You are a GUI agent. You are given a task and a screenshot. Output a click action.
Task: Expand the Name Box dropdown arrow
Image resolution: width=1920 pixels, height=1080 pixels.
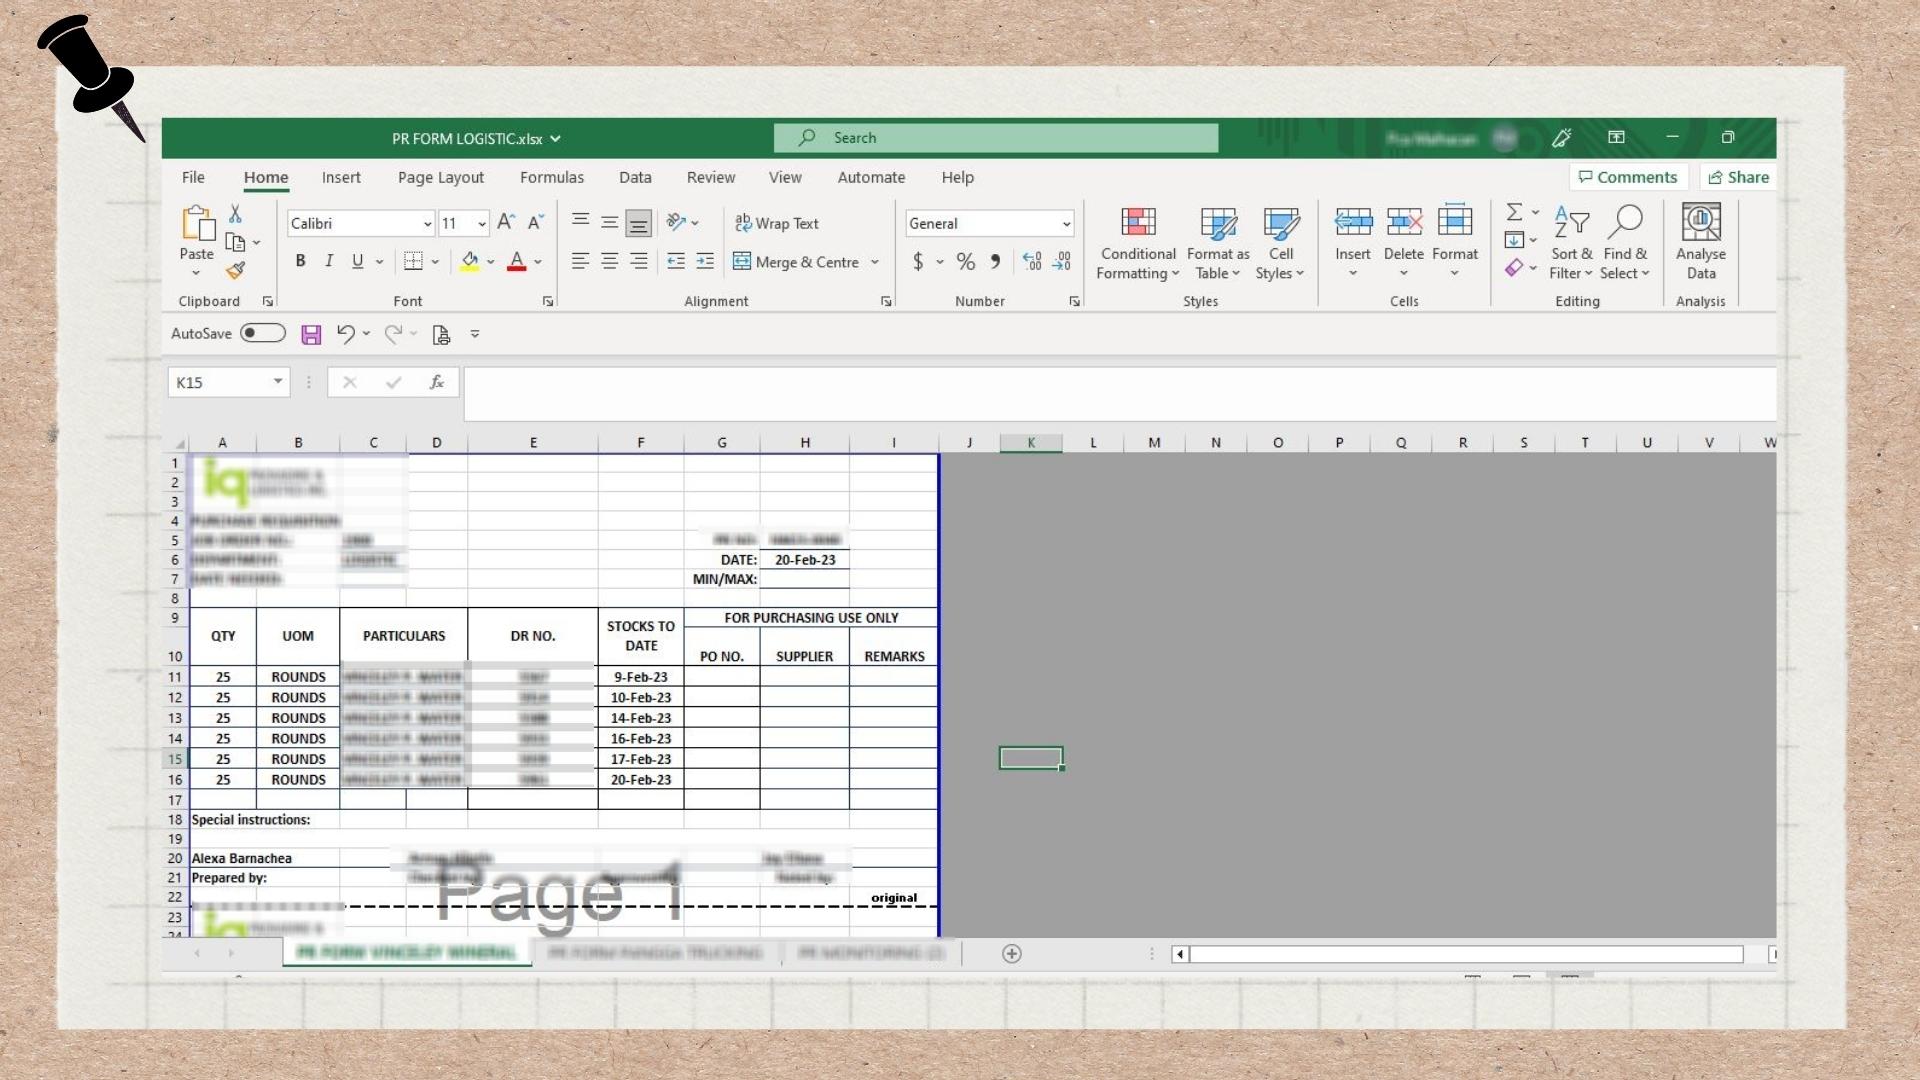[277, 382]
